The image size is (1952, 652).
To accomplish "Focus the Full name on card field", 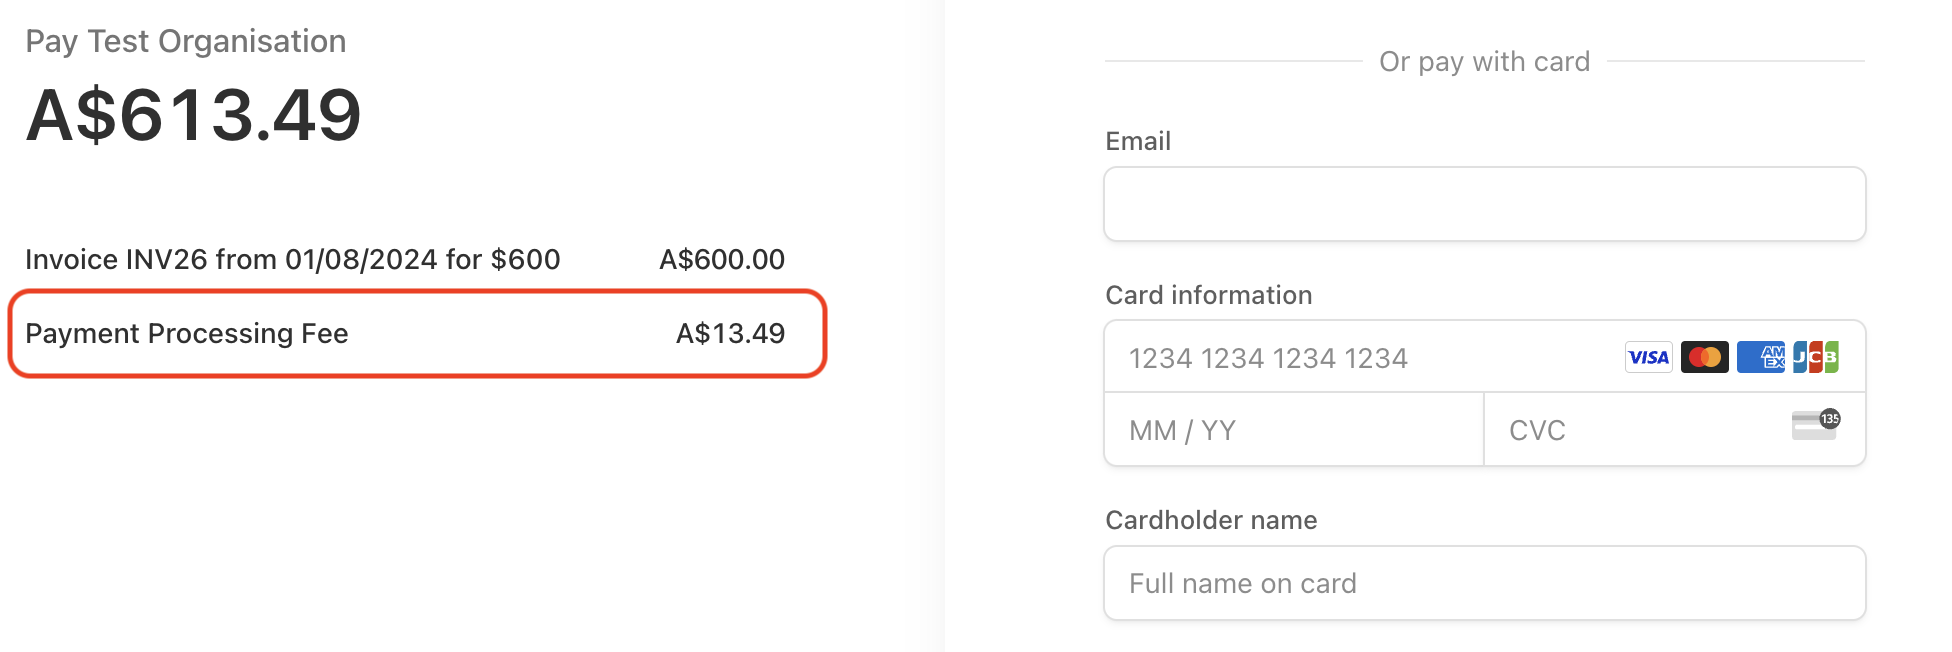I will [x=1484, y=583].
